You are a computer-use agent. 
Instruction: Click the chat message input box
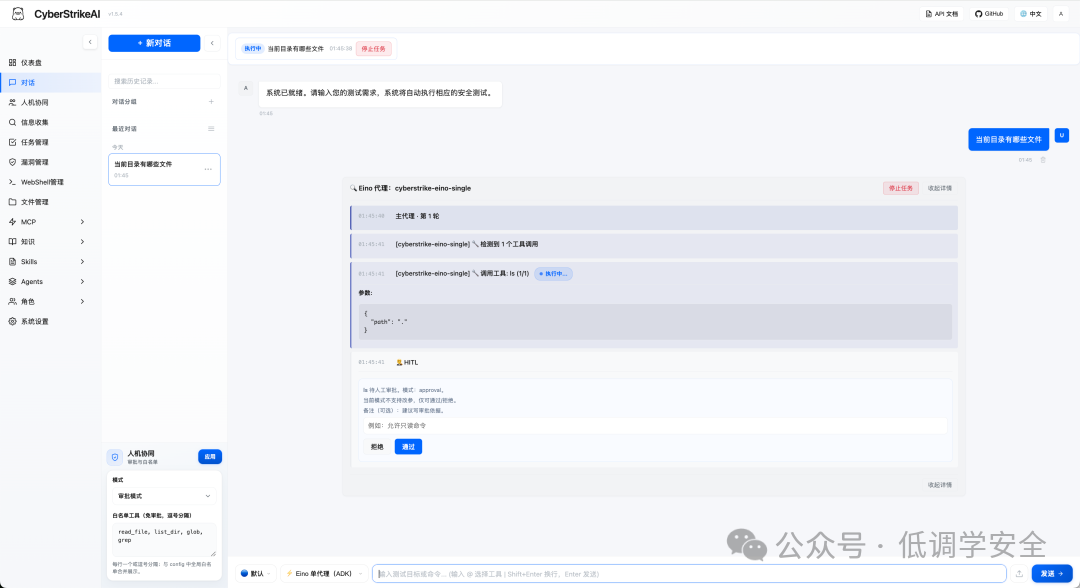[689, 574]
